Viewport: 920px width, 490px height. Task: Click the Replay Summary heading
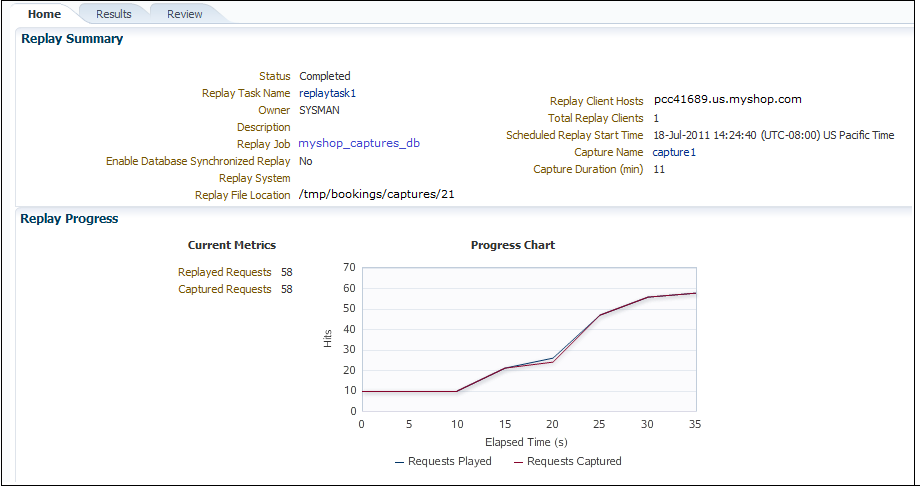(72, 39)
